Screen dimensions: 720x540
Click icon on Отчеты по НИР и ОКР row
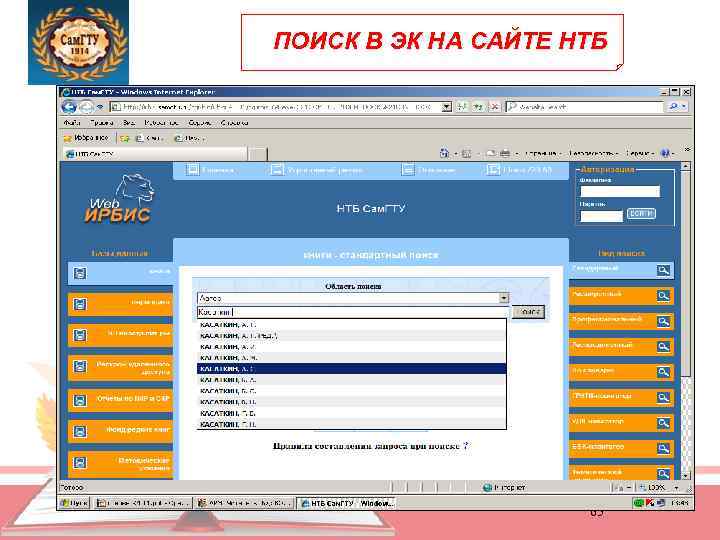click(80, 400)
